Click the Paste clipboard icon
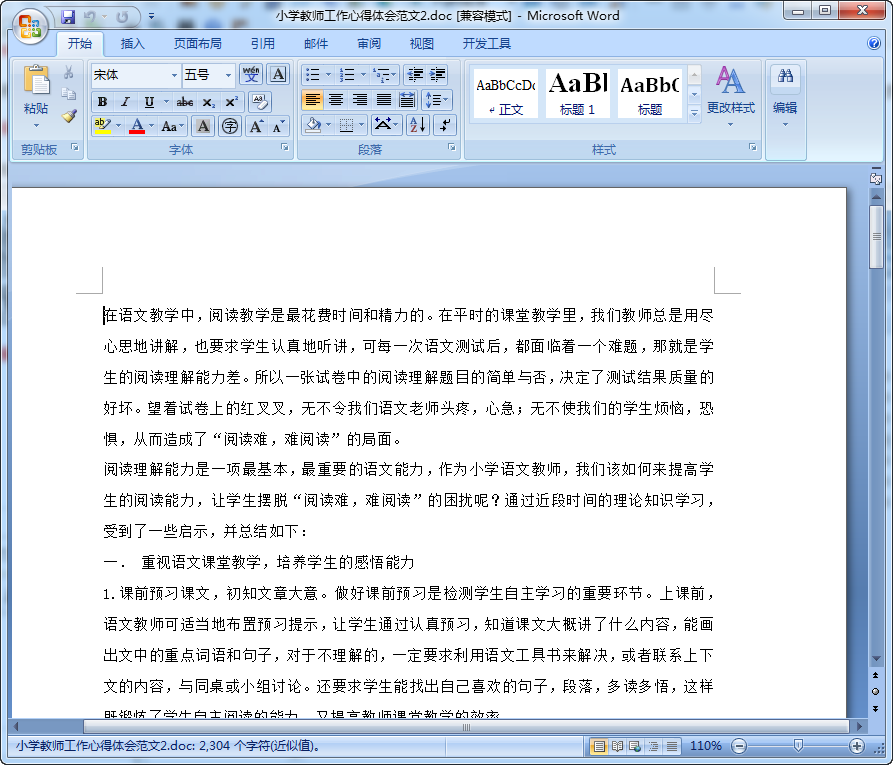The width and height of the screenshot is (893, 765). 36,80
